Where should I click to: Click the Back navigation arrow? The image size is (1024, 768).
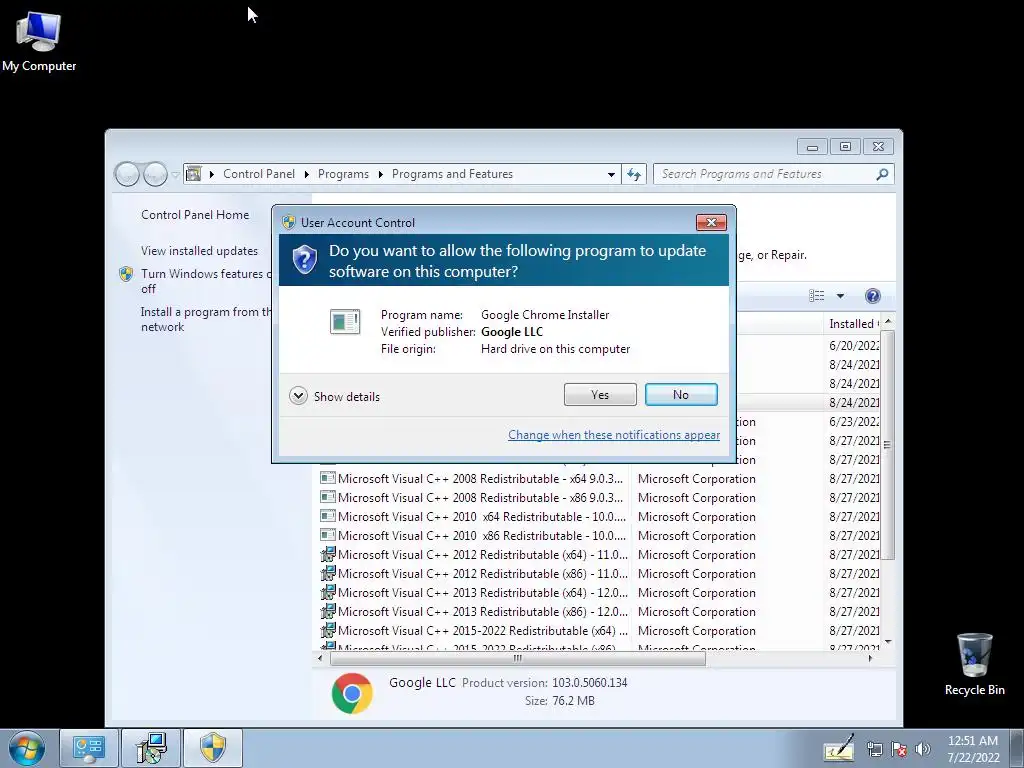tap(127, 174)
